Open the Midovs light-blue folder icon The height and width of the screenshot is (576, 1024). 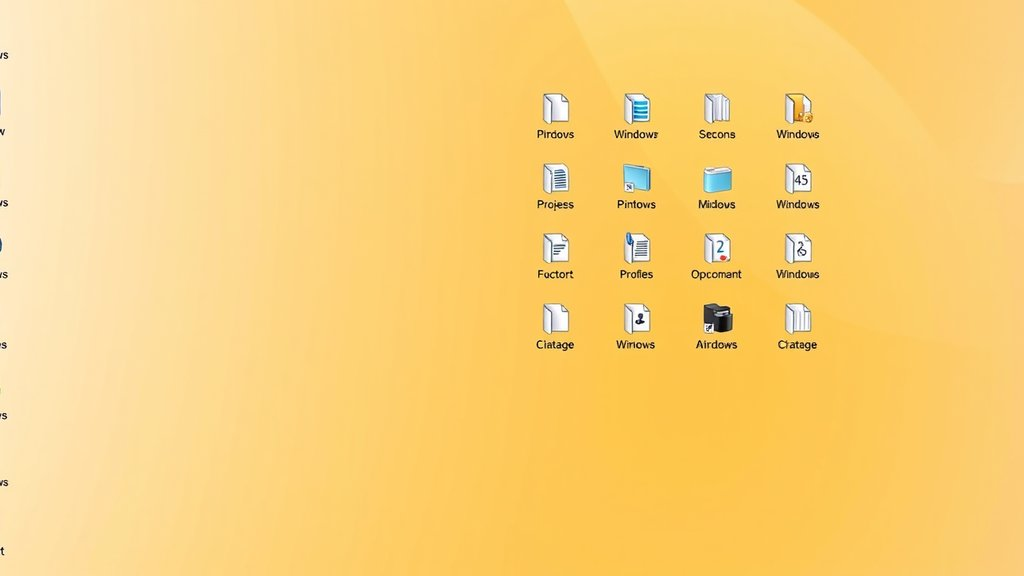(x=717, y=180)
